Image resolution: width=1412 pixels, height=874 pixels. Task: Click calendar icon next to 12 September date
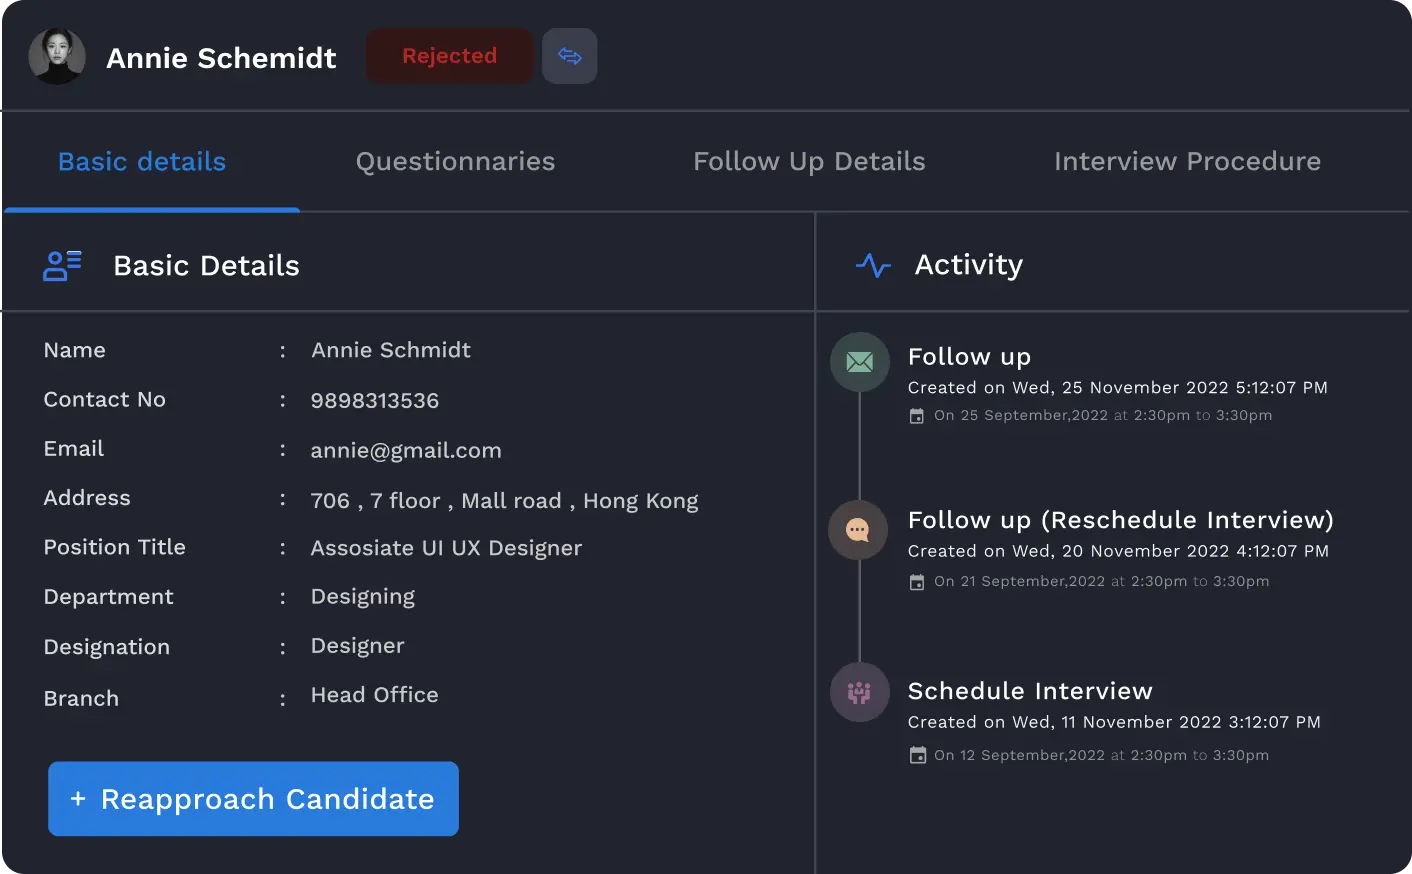[x=917, y=755]
